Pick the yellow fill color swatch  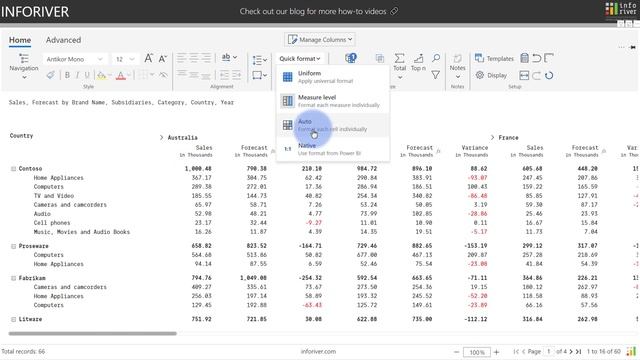click(x=101, y=75)
